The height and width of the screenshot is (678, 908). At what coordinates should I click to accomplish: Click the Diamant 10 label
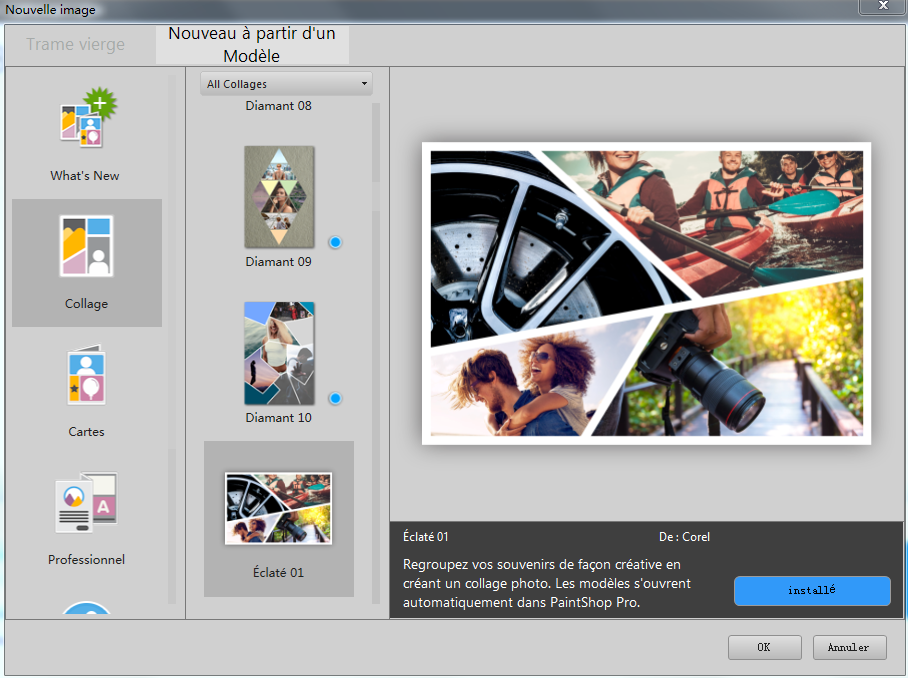(x=279, y=417)
